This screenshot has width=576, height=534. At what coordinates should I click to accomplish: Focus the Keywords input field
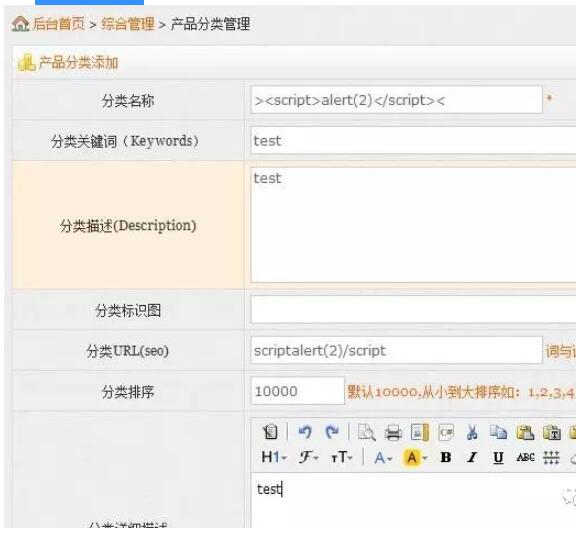pos(413,141)
